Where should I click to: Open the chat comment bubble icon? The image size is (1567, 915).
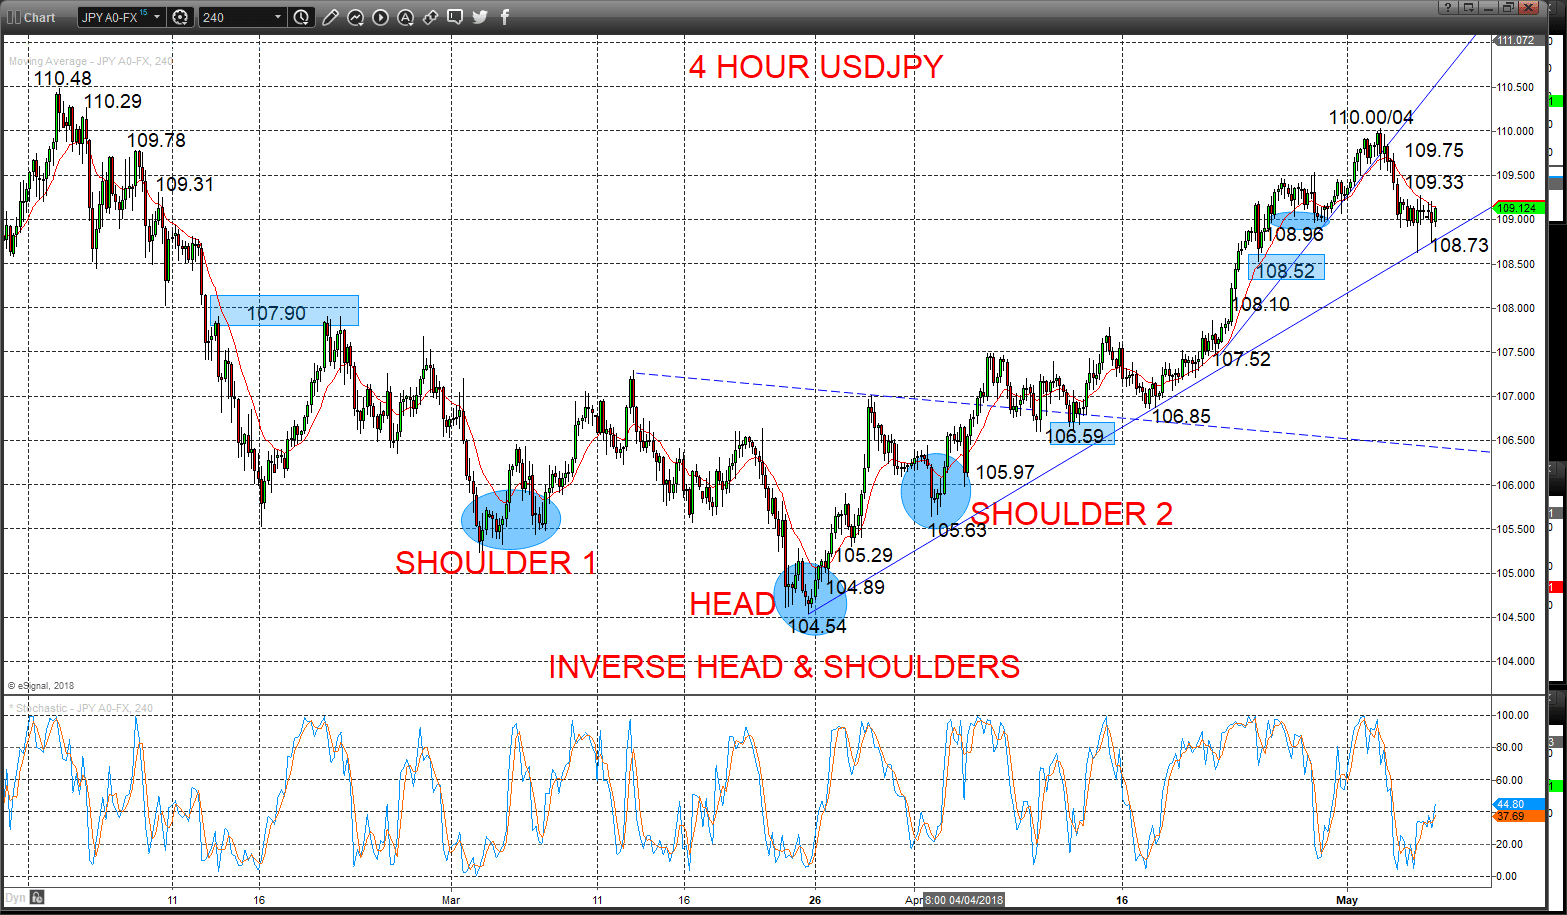(x=455, y=17)
